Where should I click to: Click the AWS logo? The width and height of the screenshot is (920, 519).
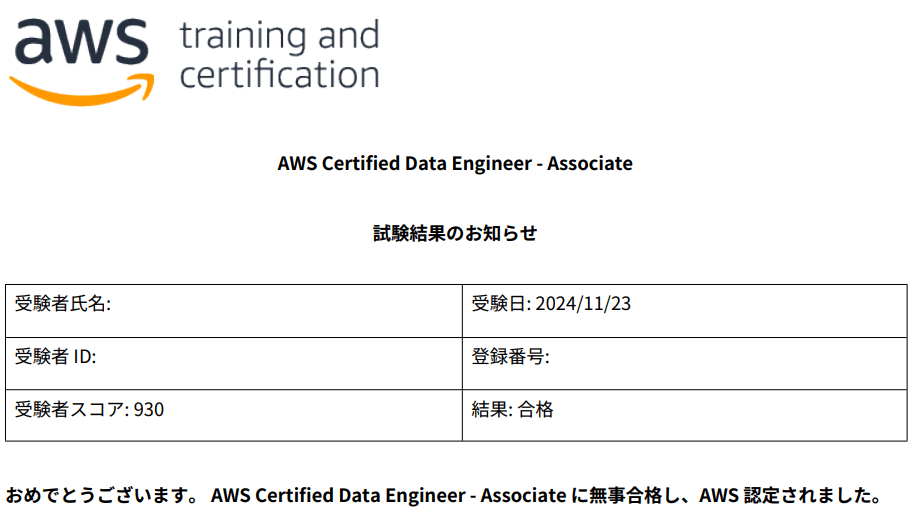point(82,62)
